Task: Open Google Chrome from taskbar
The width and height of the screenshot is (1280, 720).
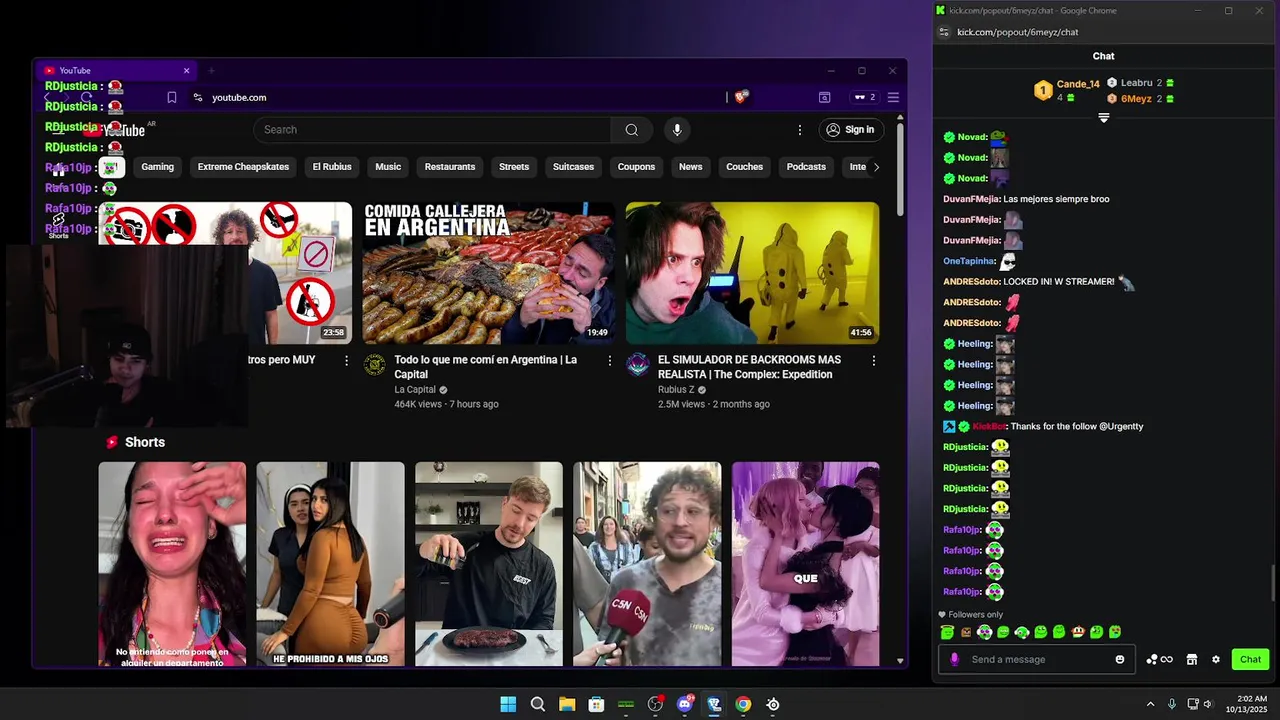Action: click(x=743, y=704)
